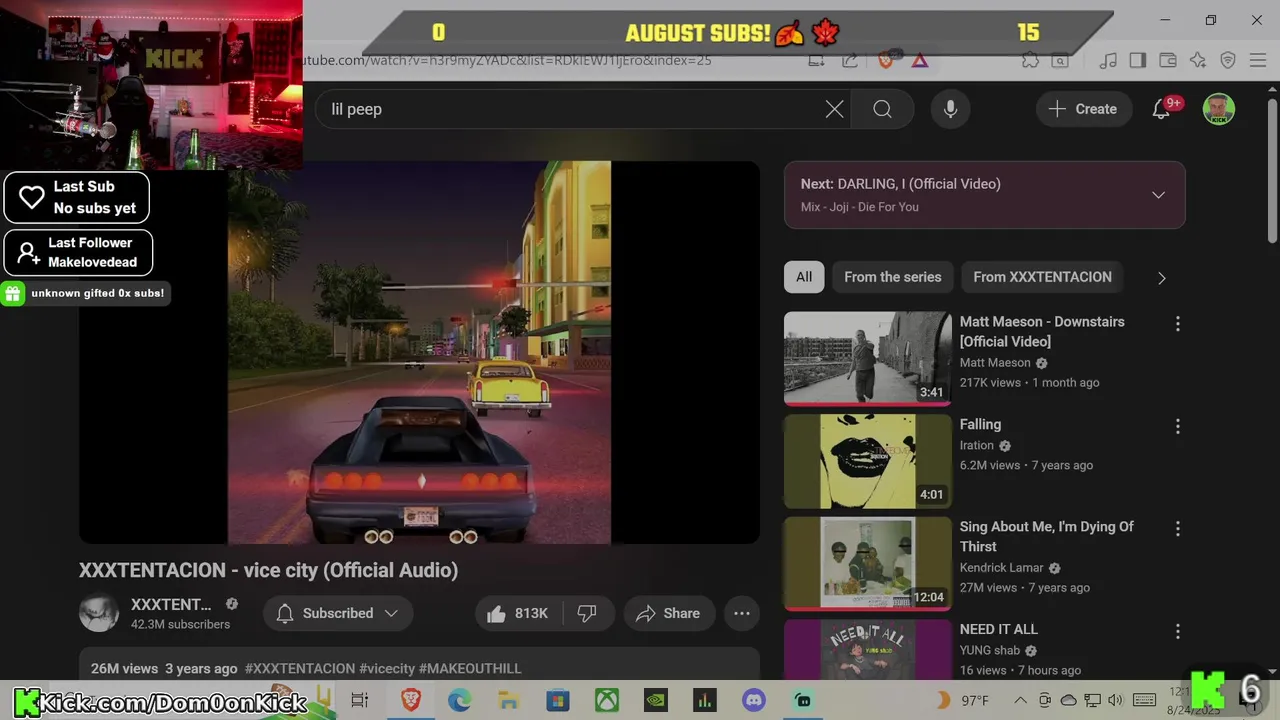
Task: Like the video with thumbs up
Action: [518, 613]
